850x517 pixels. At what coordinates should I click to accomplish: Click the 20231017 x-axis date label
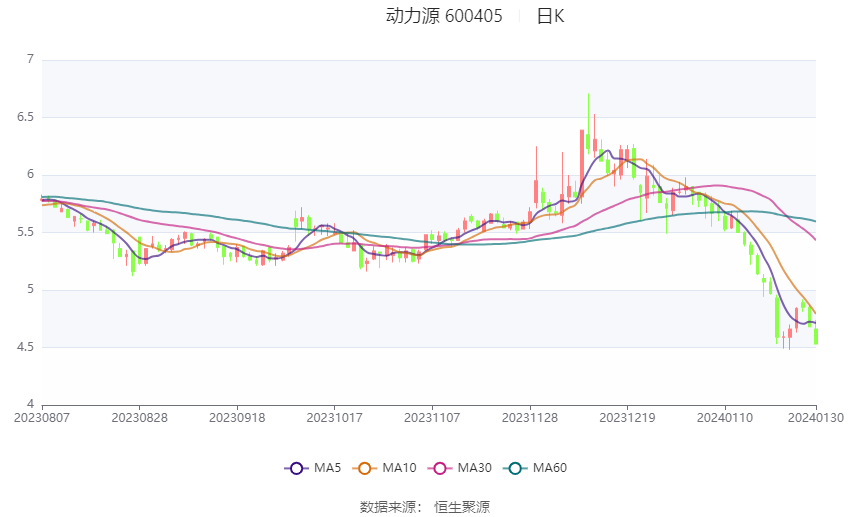point(334,418)
